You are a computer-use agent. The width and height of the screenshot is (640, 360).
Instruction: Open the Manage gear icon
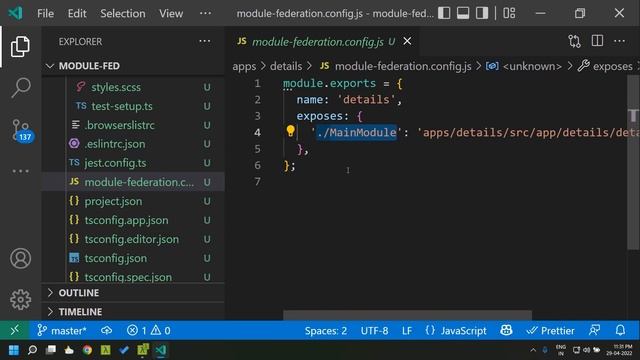20,300
